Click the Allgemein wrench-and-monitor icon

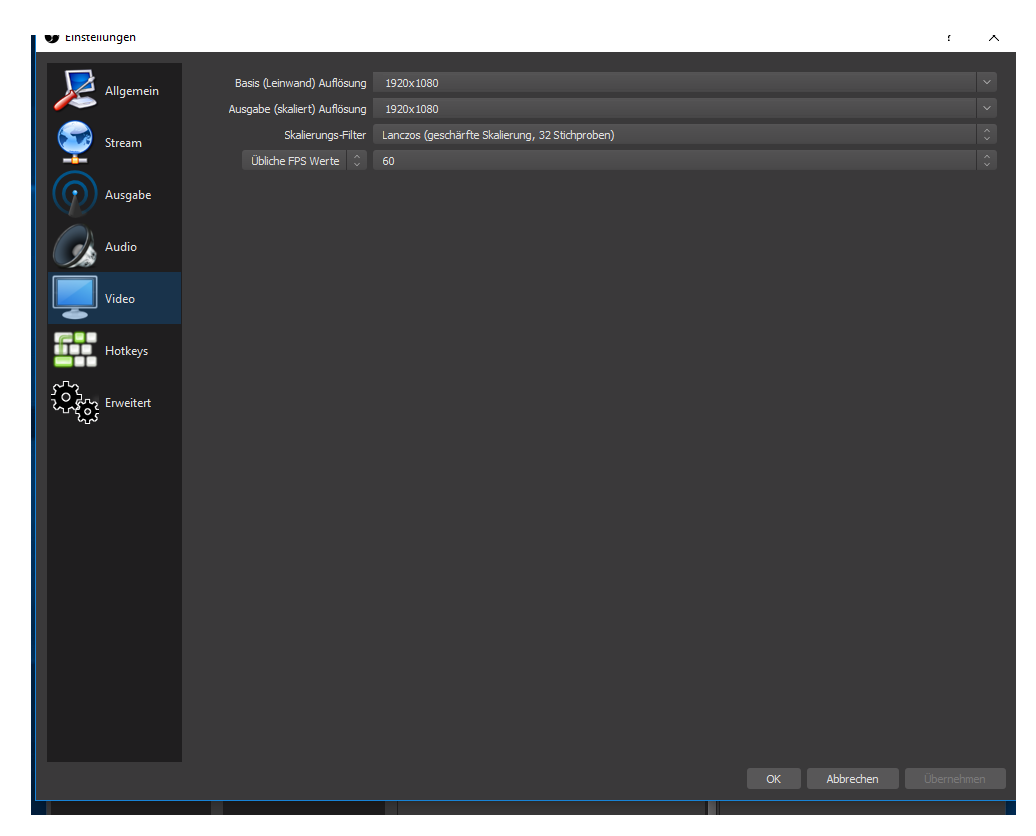pos(75,91)
